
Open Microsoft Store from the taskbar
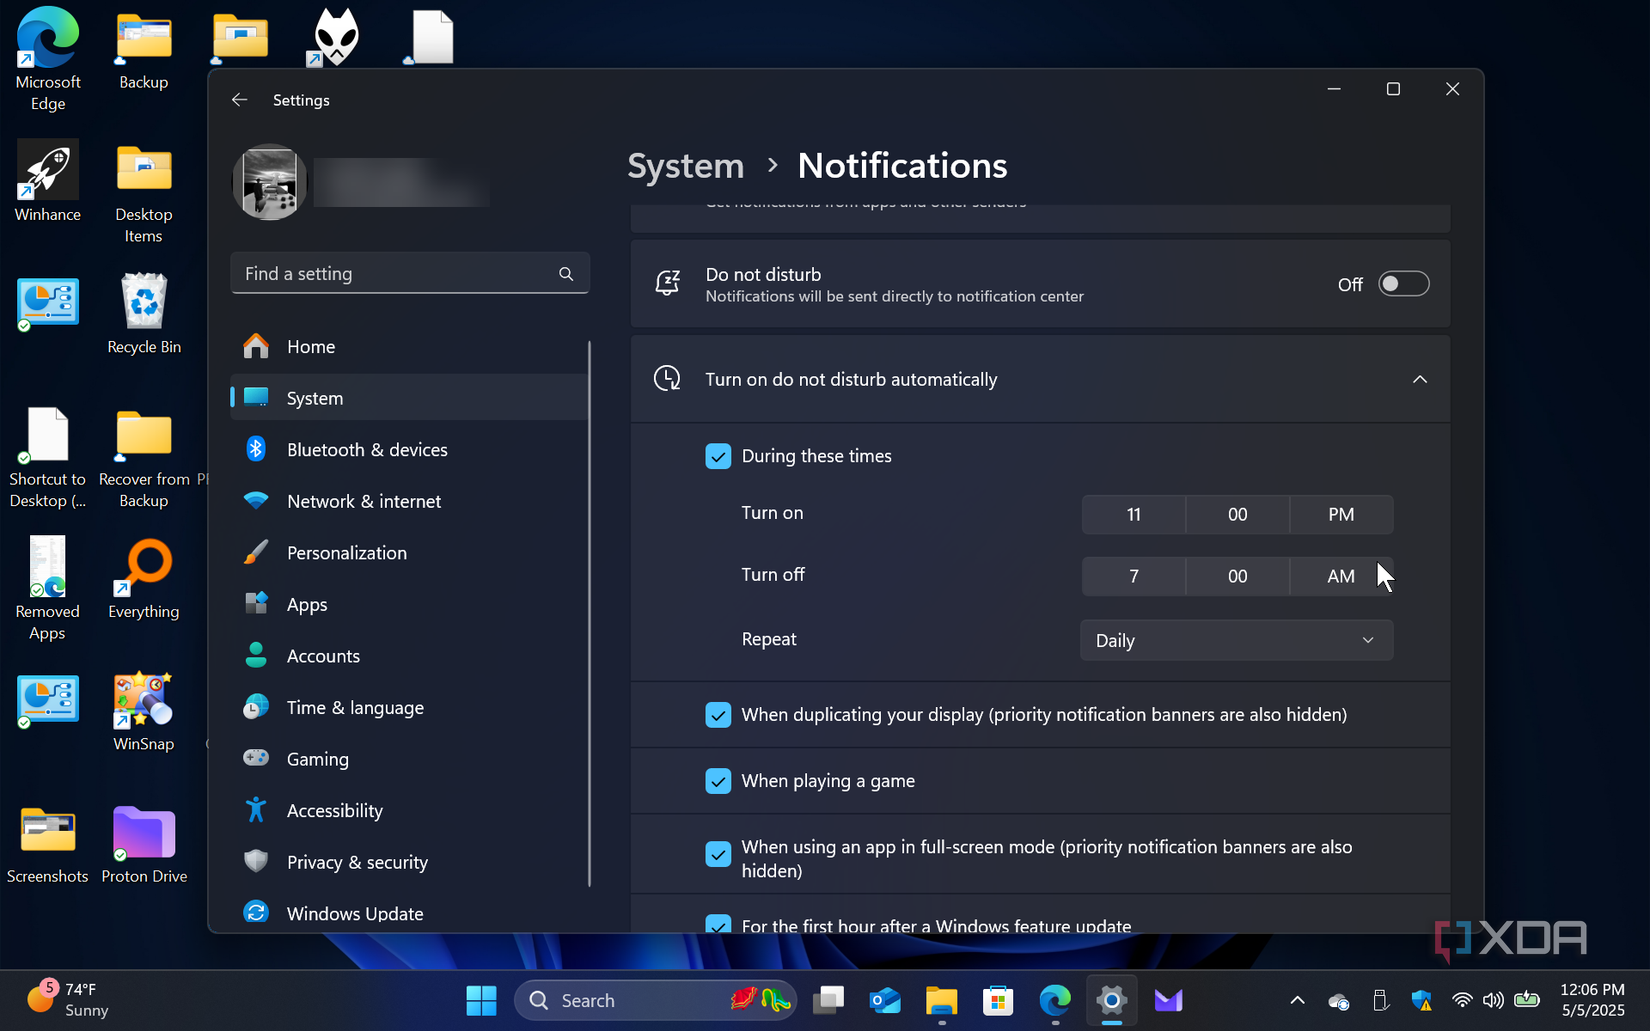coord(998,1000)
